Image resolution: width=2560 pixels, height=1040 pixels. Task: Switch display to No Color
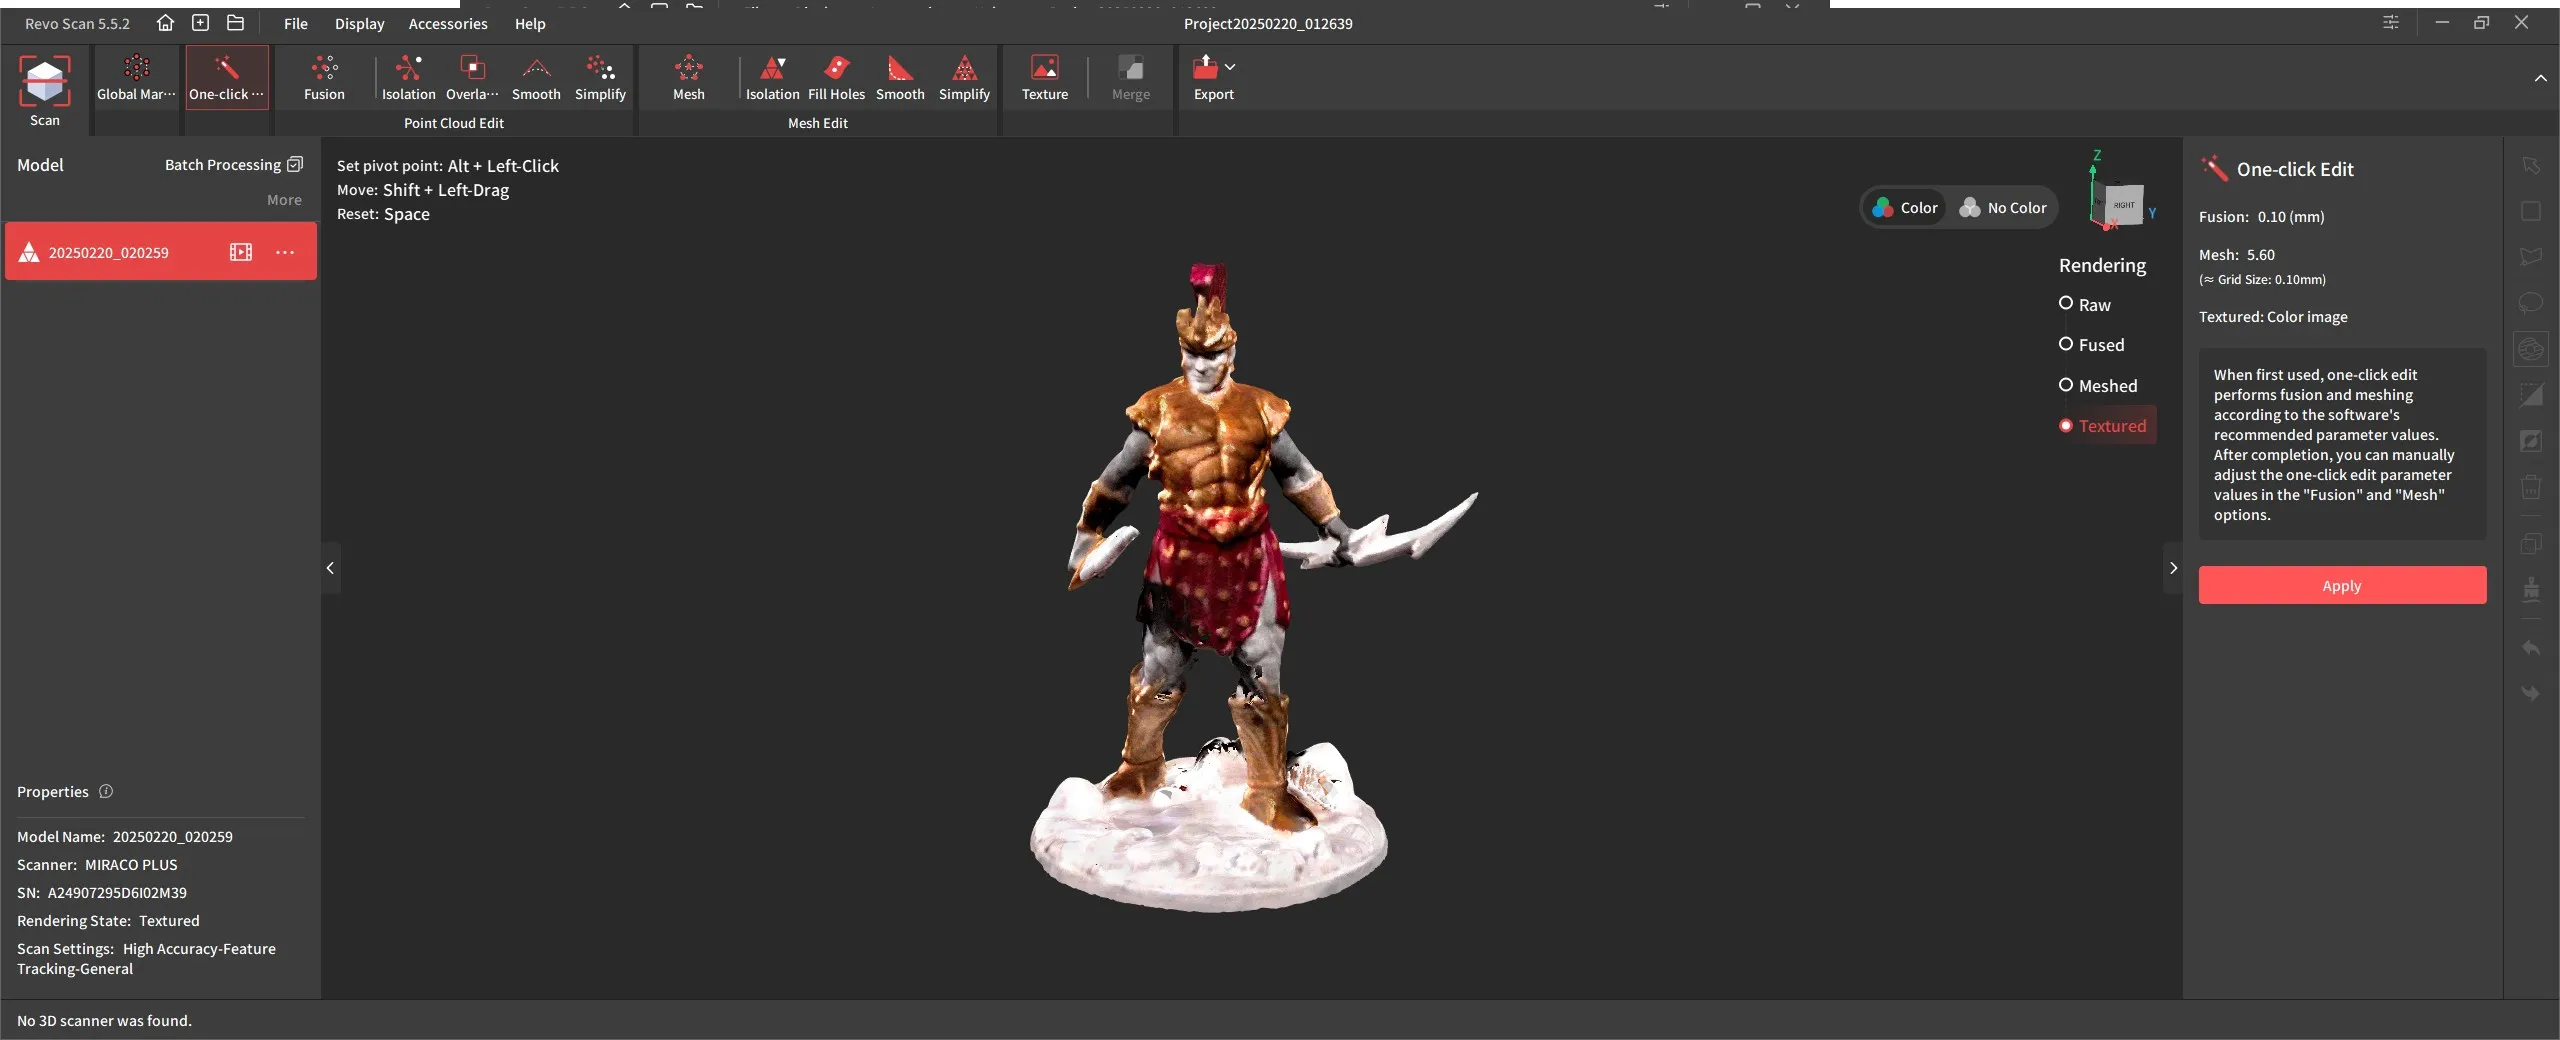click(x=2003, y=207)
